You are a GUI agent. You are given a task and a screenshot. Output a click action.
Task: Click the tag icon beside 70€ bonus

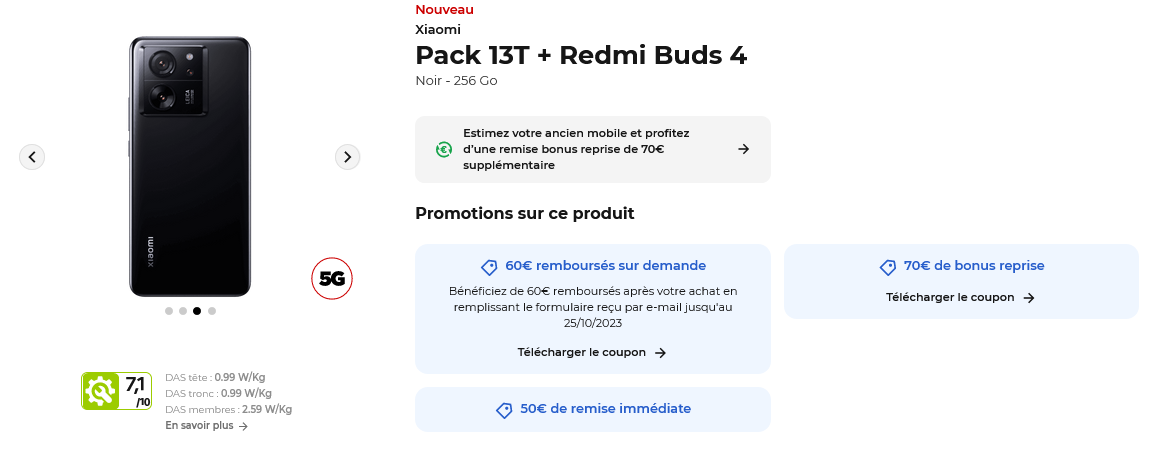(x=888, y=267)
